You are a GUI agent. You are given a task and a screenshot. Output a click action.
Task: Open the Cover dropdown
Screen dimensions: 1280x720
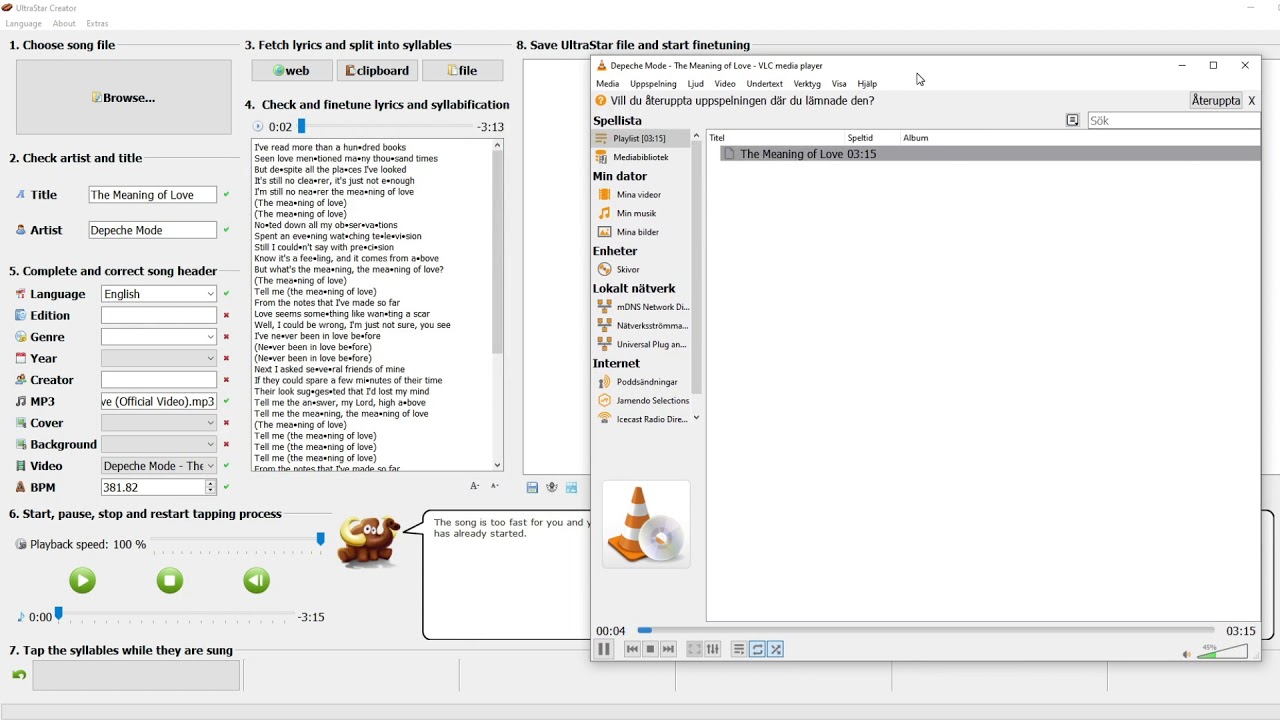pyautogui.click(x=159, y=423)
